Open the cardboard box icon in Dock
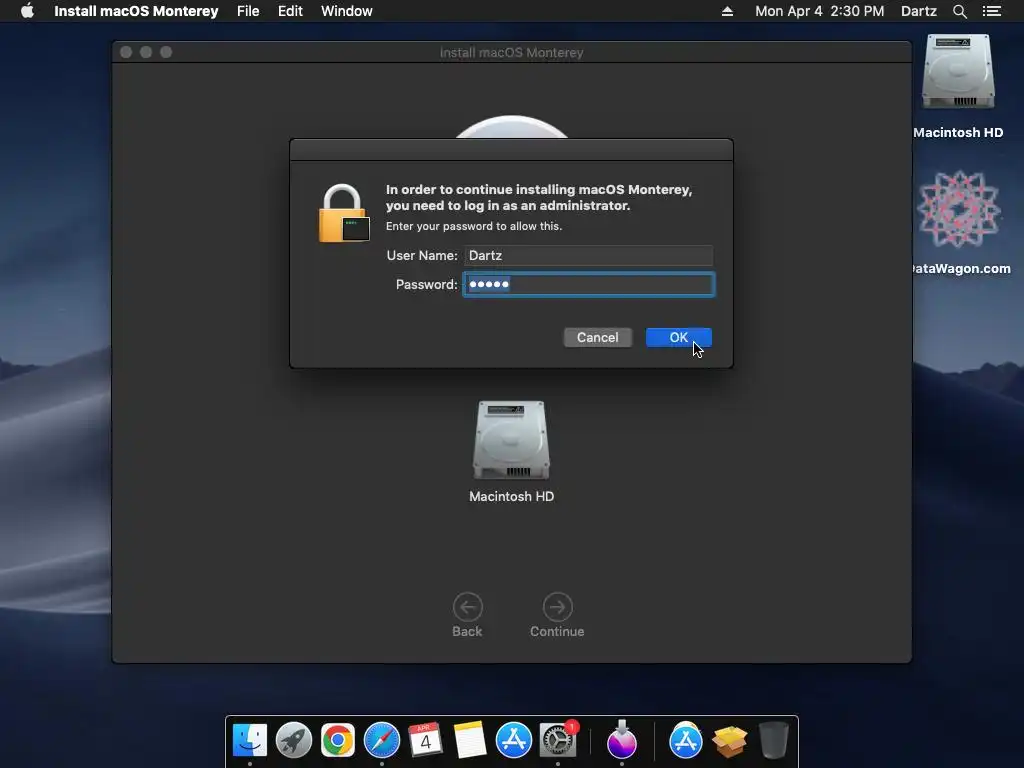The width and height of the screenshot is (1024, 768). pos(729,741)
